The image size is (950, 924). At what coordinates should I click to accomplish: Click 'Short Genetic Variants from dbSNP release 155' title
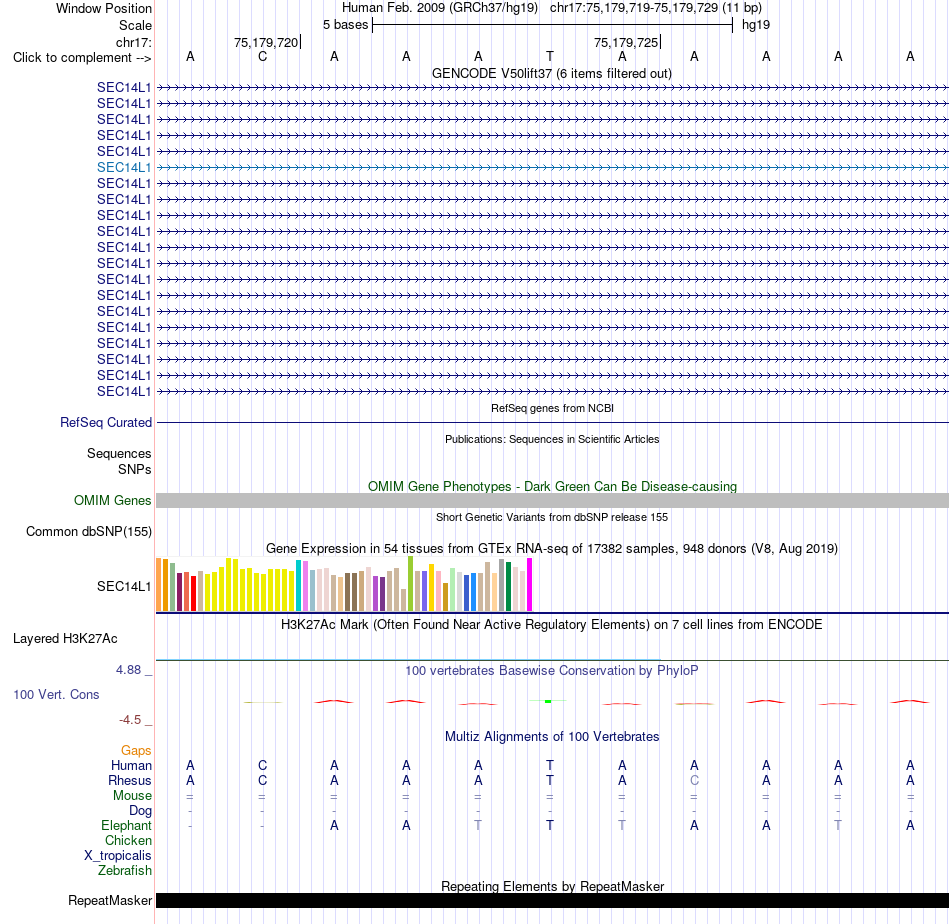552,517
